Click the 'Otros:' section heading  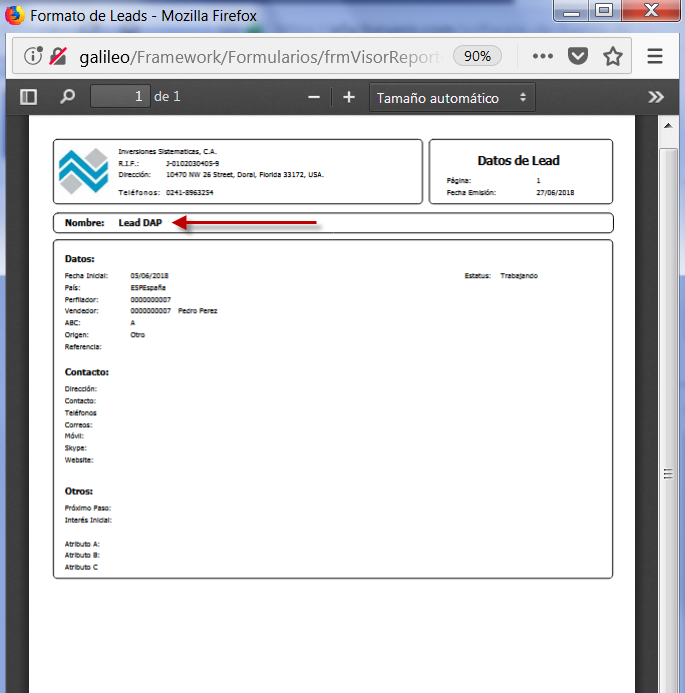[x=79, y=491]
